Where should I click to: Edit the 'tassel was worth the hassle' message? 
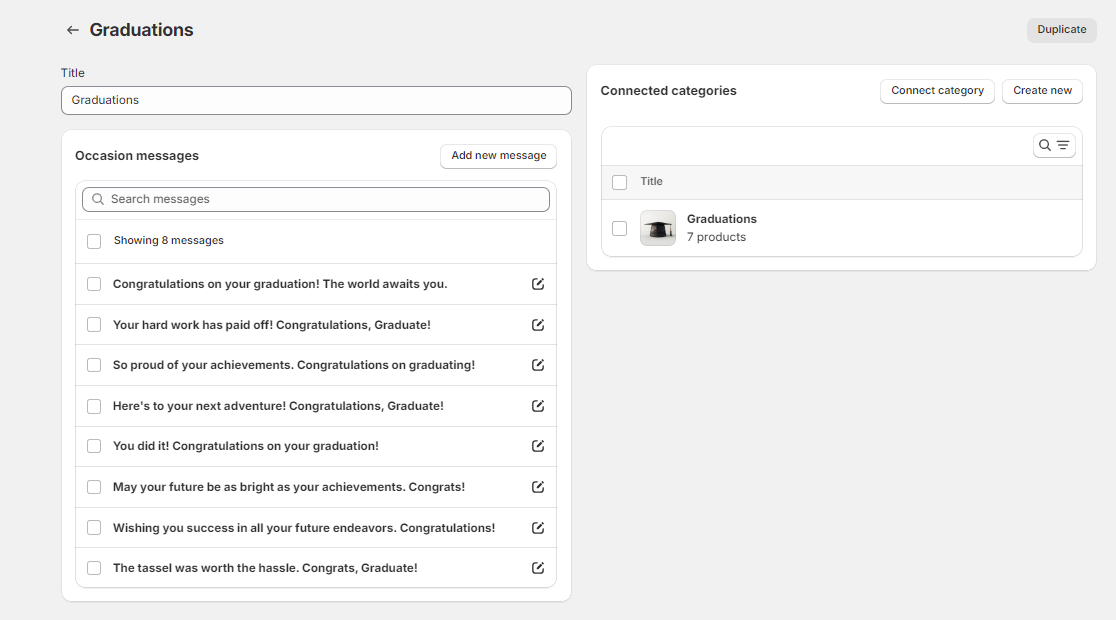[538, 568]
